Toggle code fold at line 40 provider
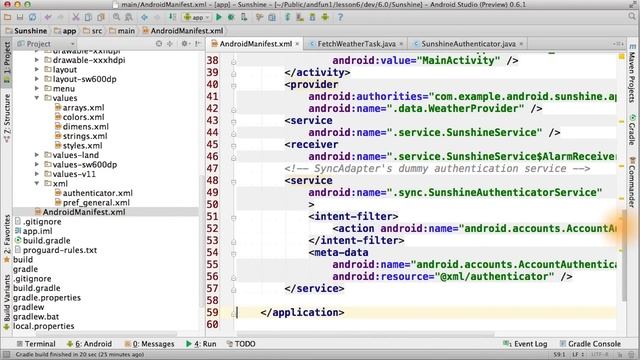The width and height of the screenshot is (640, 360). pos(233,85)
